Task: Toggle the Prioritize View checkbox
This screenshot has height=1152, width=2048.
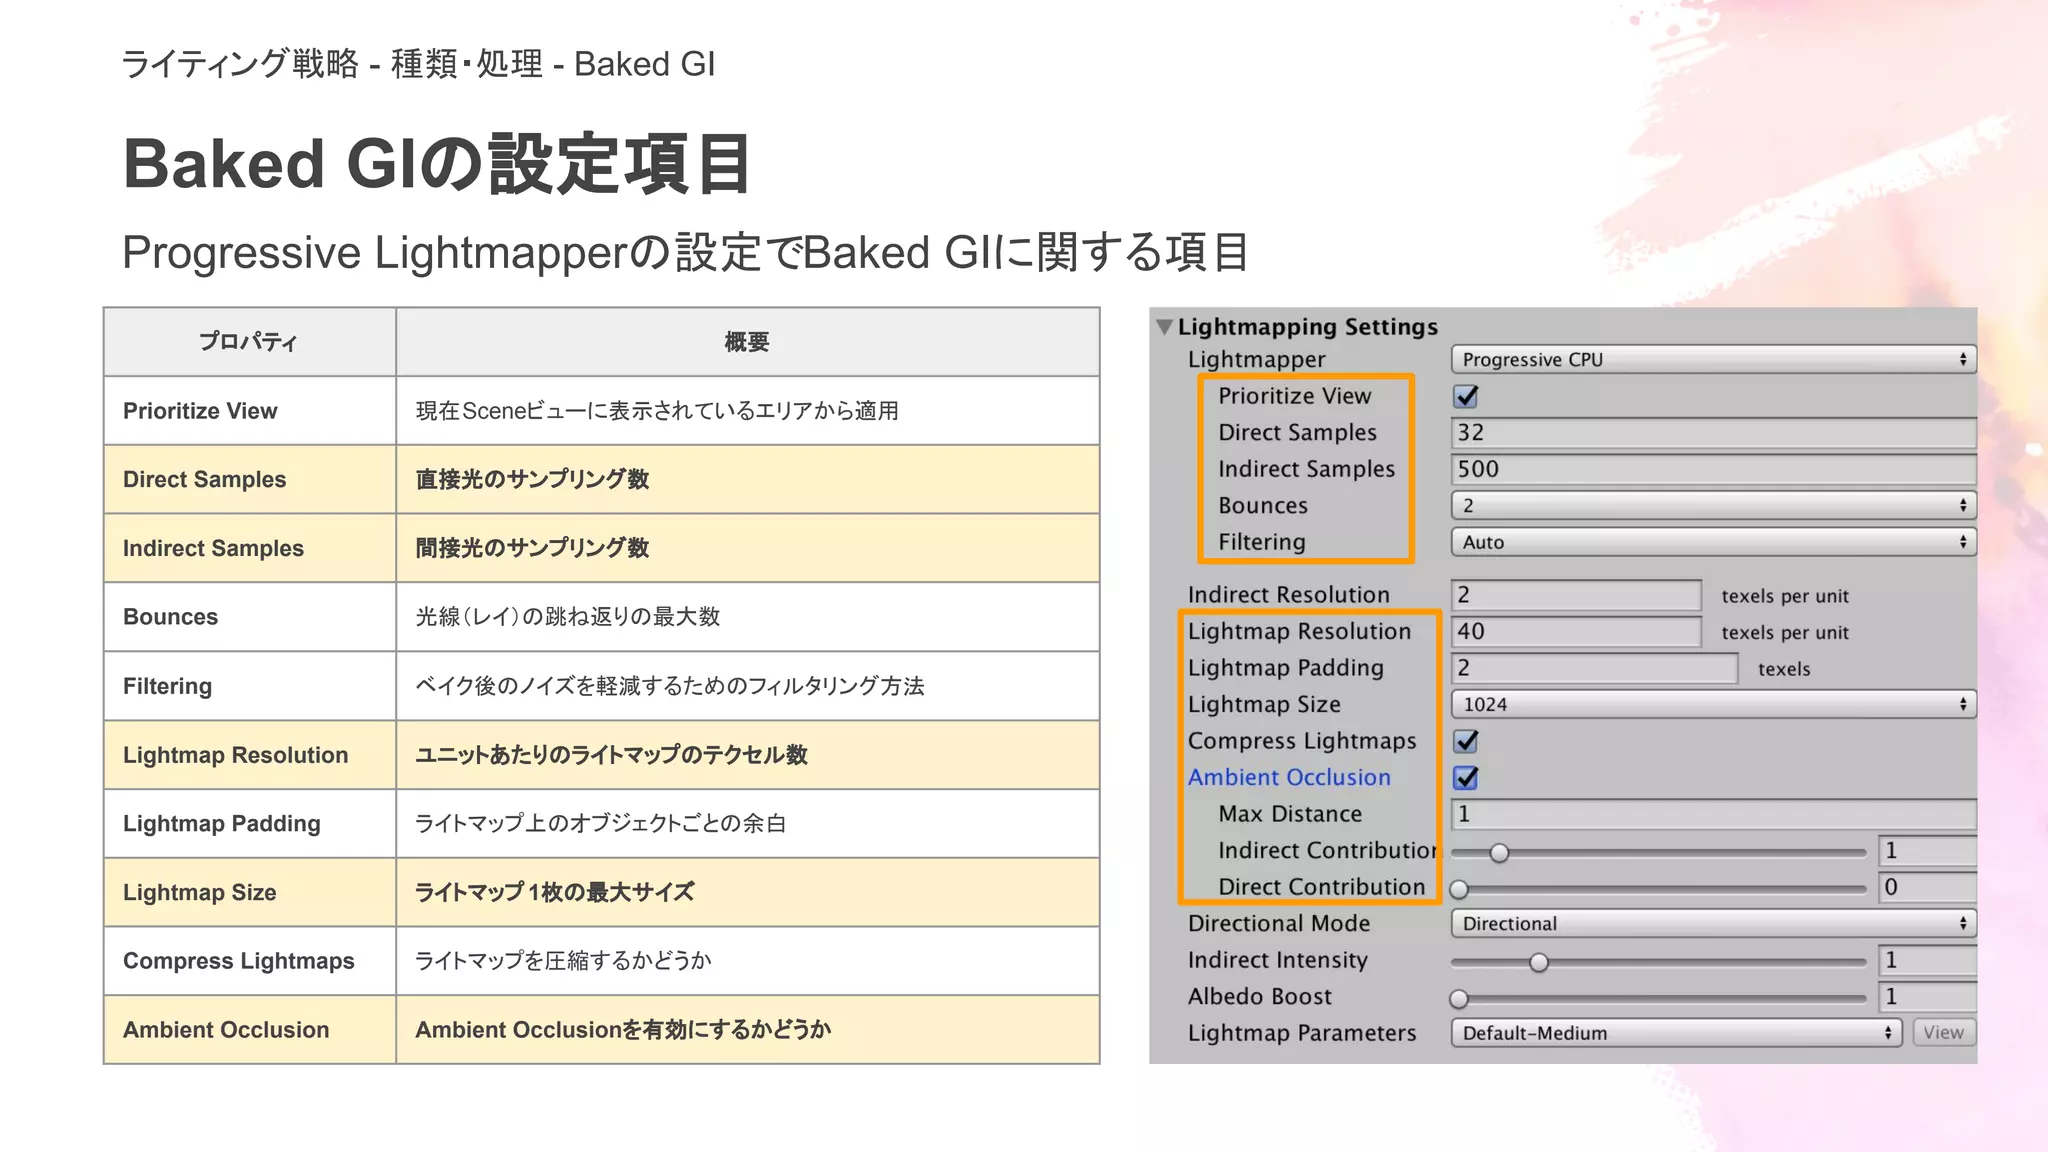Action: (x=1466, y=396)
